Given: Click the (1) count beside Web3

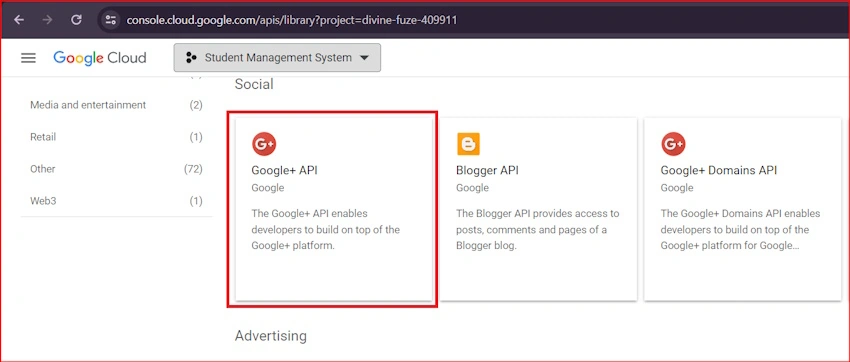Looking at the screenshot, I should coord(196,201).
